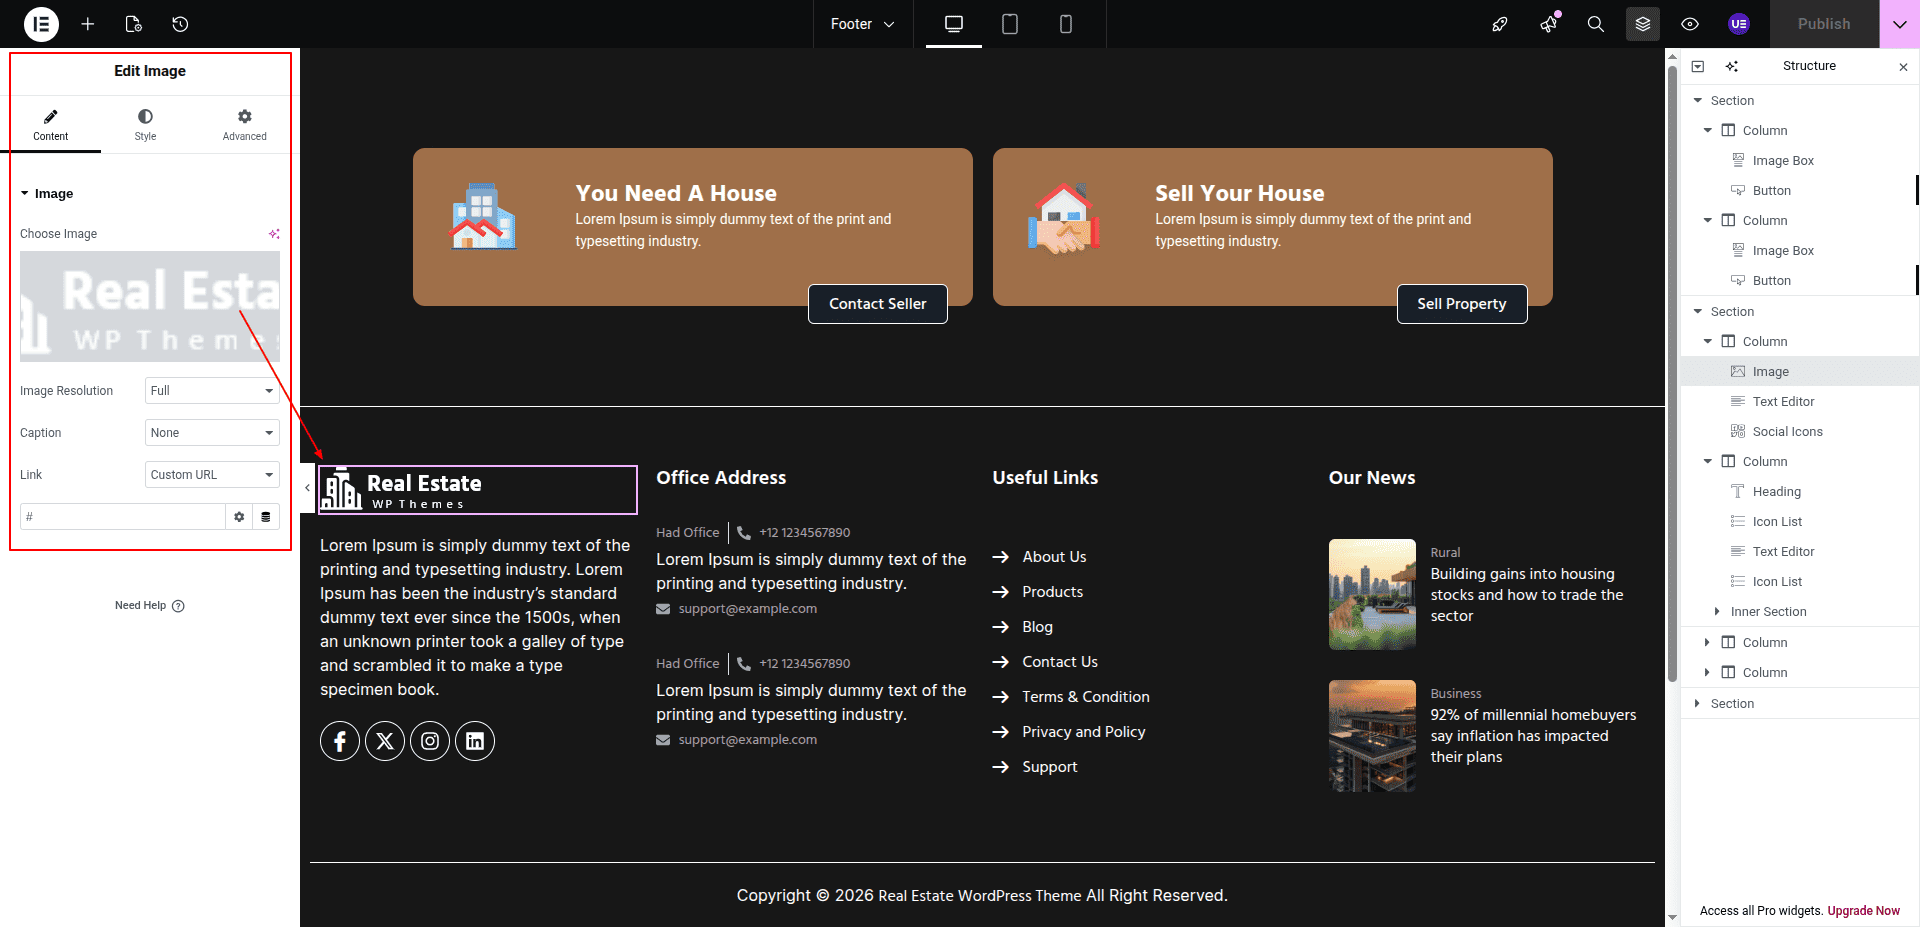Toggle the Structure layers panel button
The height and width of the screenshot is (927, 1920).
tap(1642, 24)
